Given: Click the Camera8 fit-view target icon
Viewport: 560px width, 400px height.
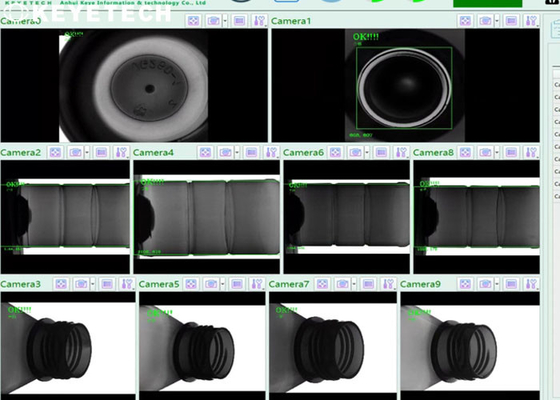Looking at the screenshot, I should point(465,152).
